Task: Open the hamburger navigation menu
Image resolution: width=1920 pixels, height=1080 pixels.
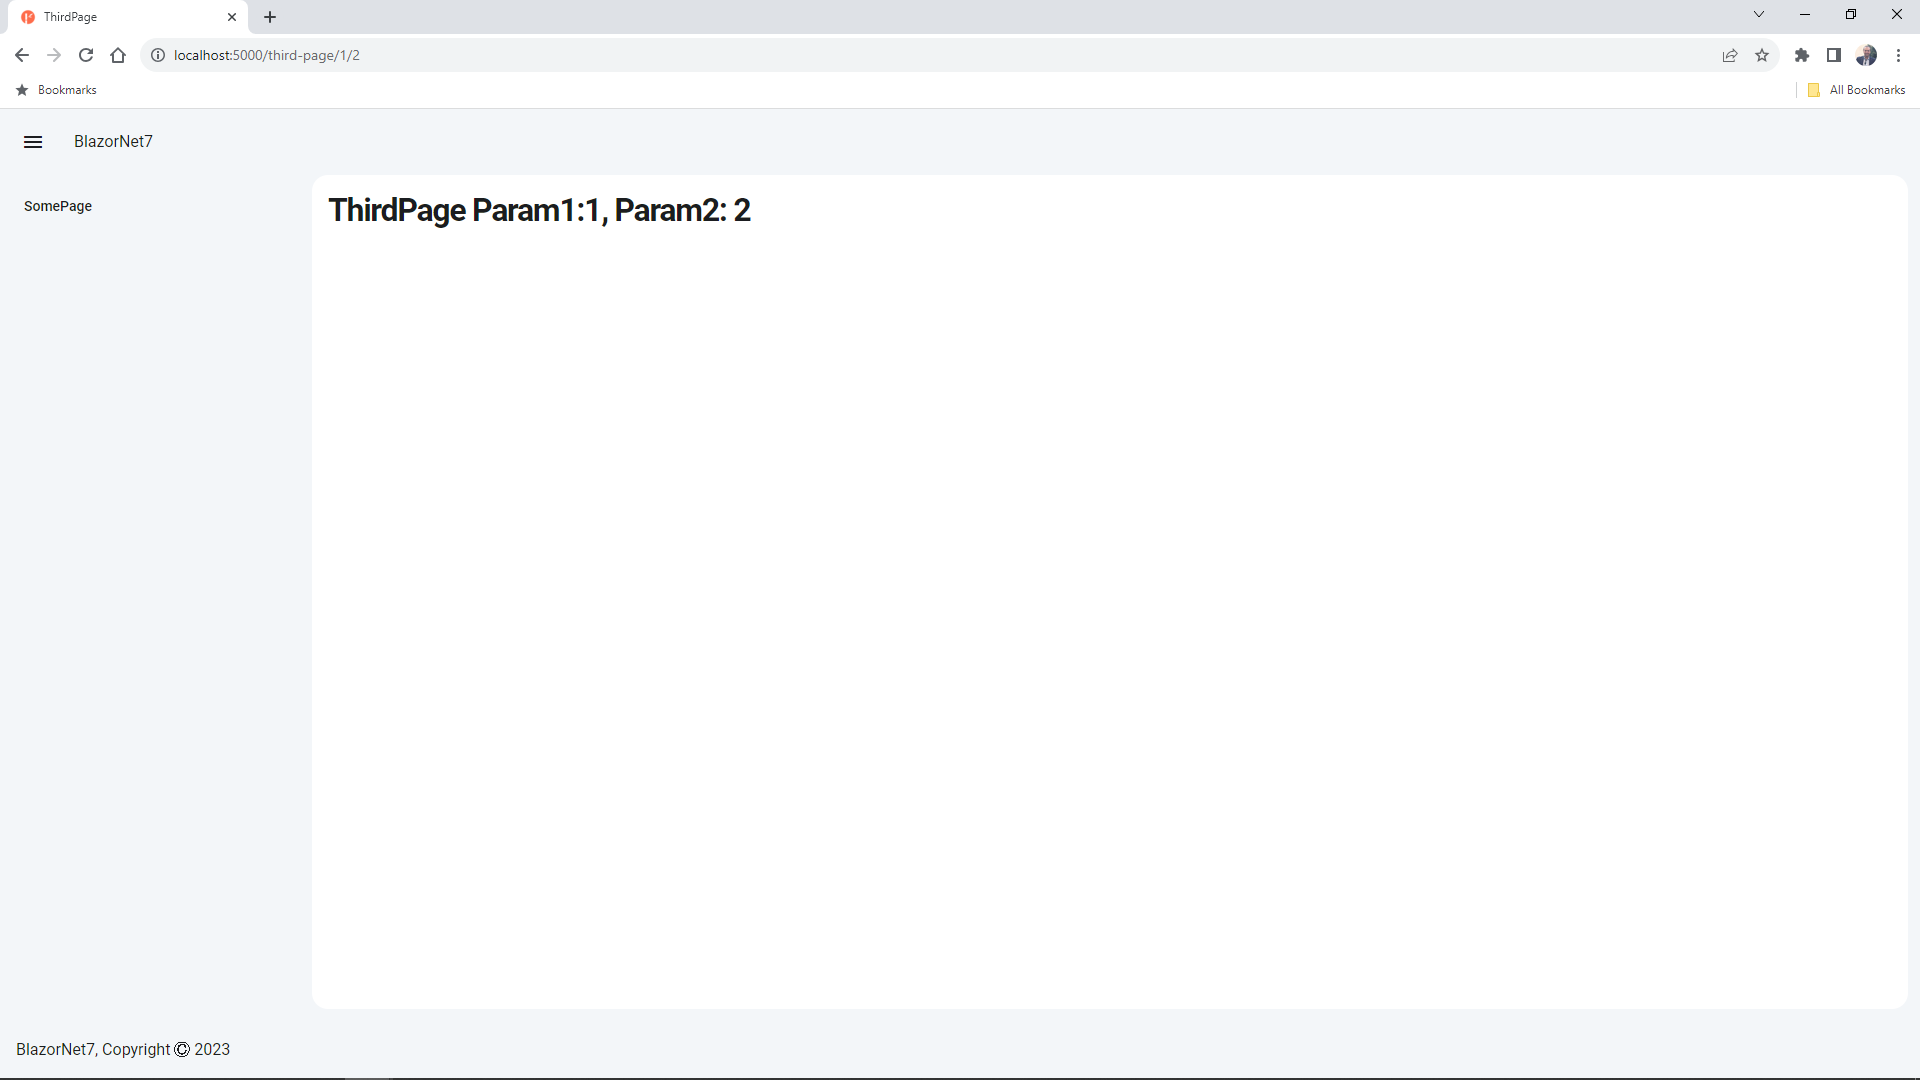Action: click(x=33, y=141)
